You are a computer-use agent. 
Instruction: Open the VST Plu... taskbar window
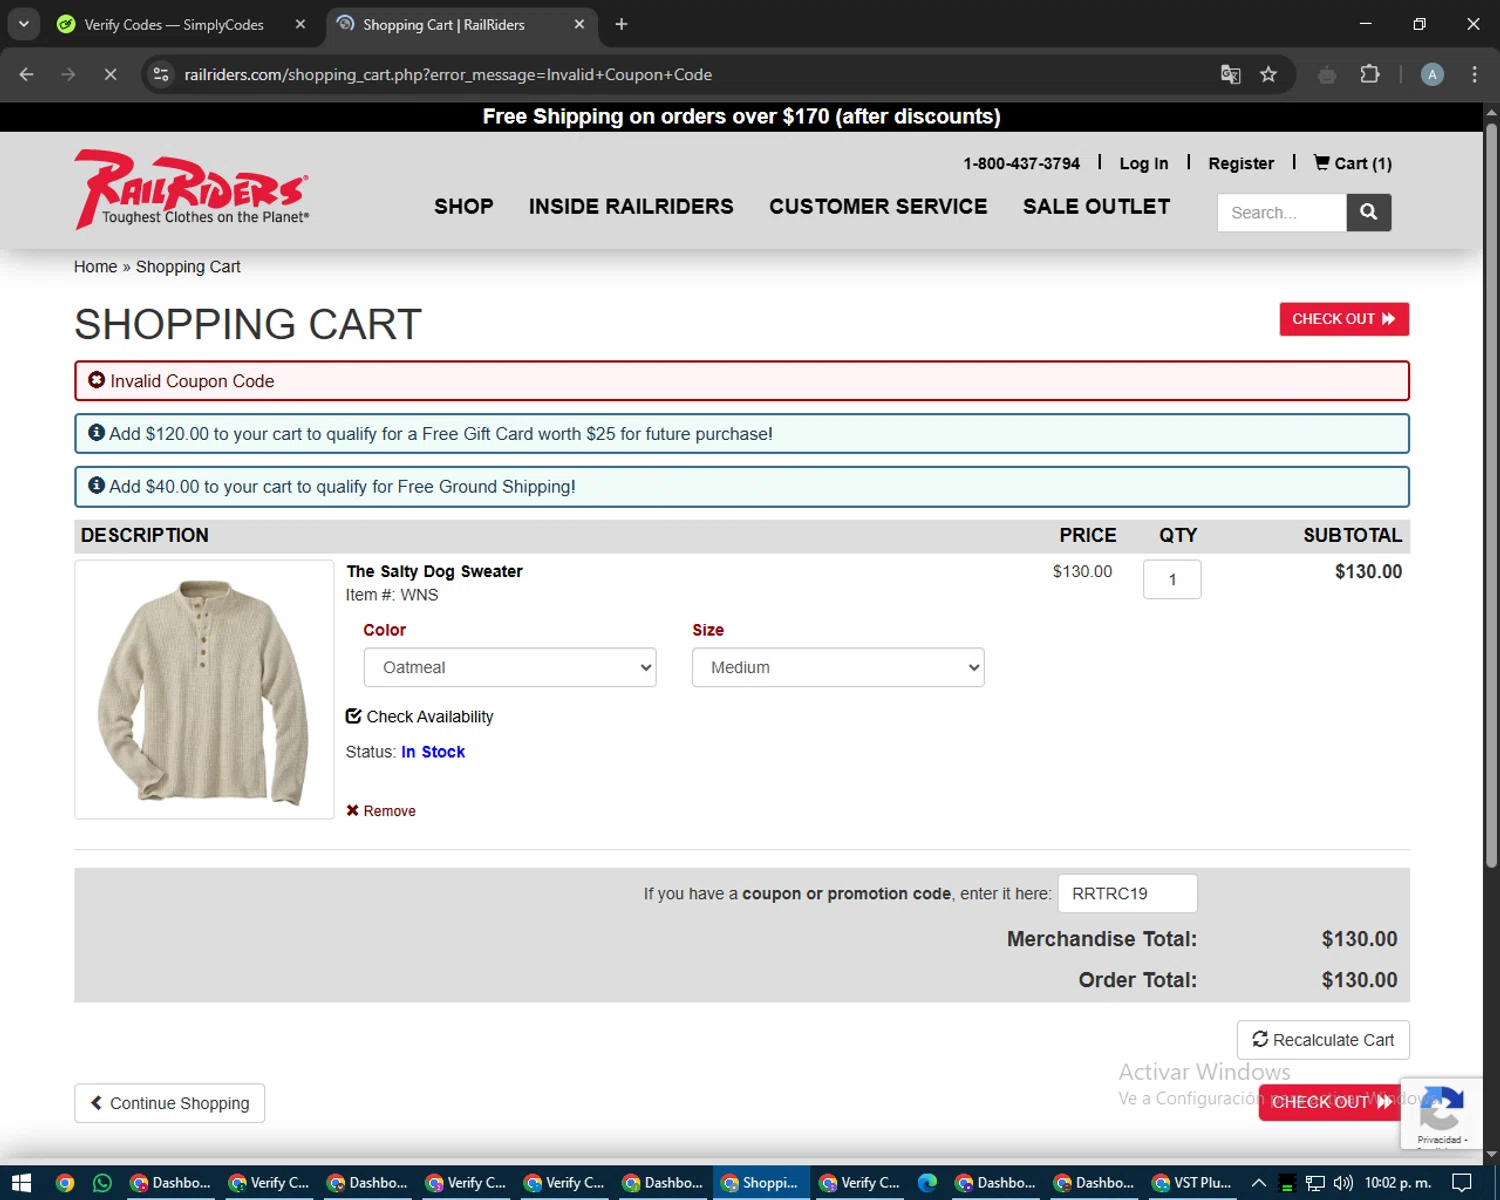1192,1183
